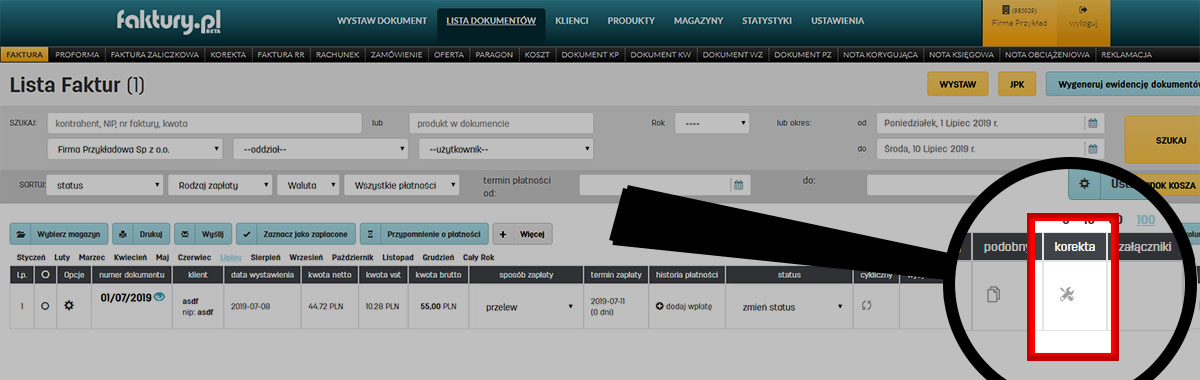Screen dimensions: 1200x380
Task: Switch to the FAKTURA tab
Action: (24, 54)
